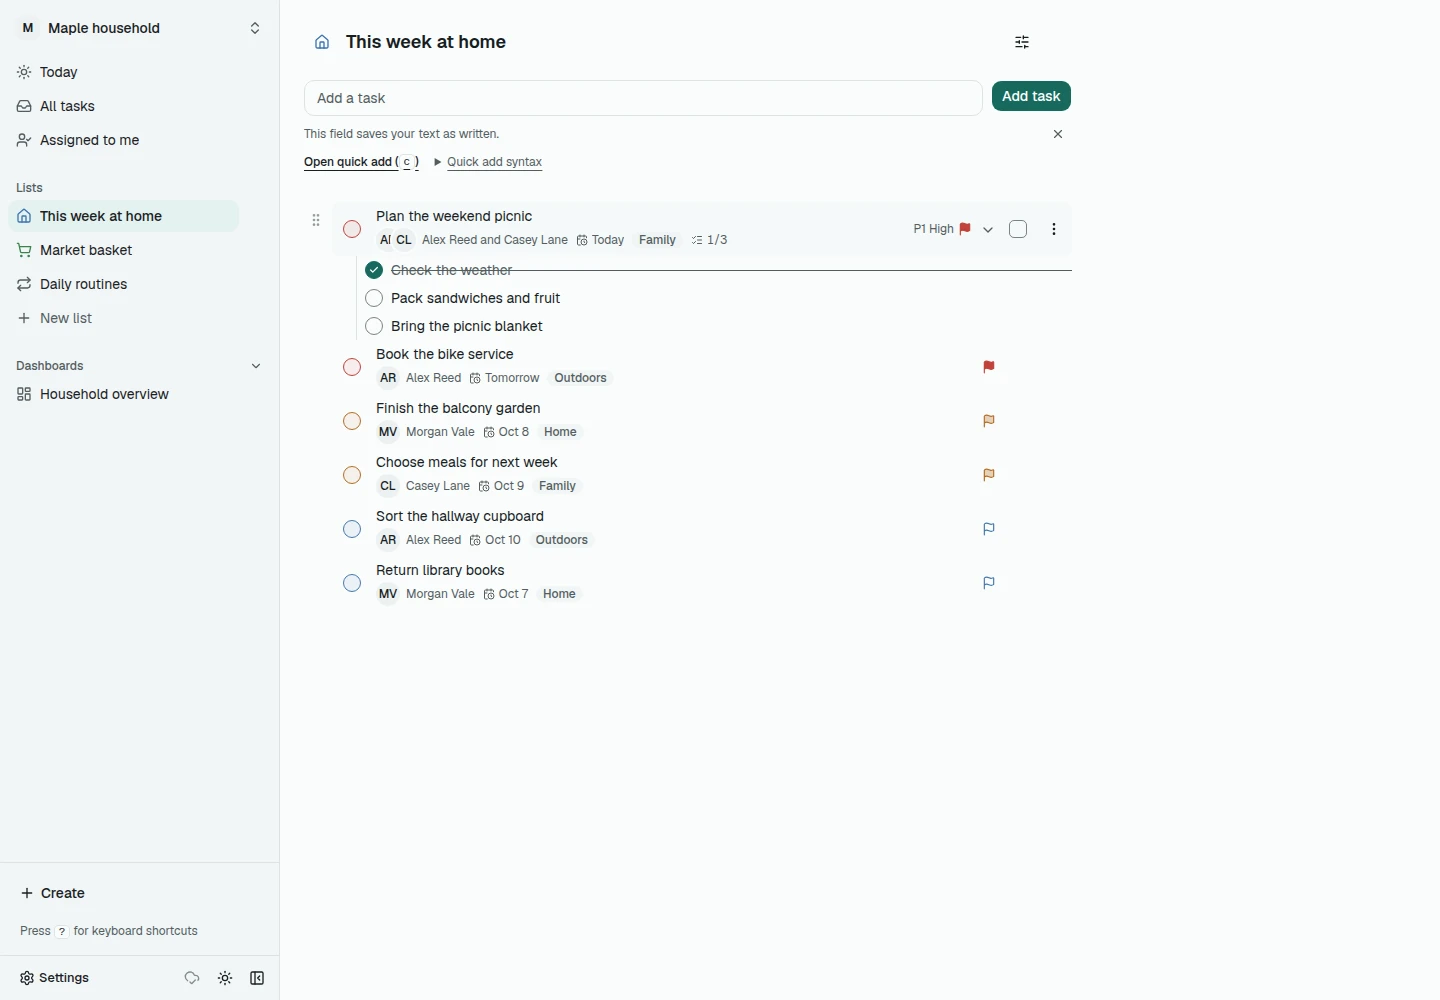Collapse the Dashboards section
The width and height of the screenshot is (1440, 1000).
pyautogui.click(x=256, y=366)
